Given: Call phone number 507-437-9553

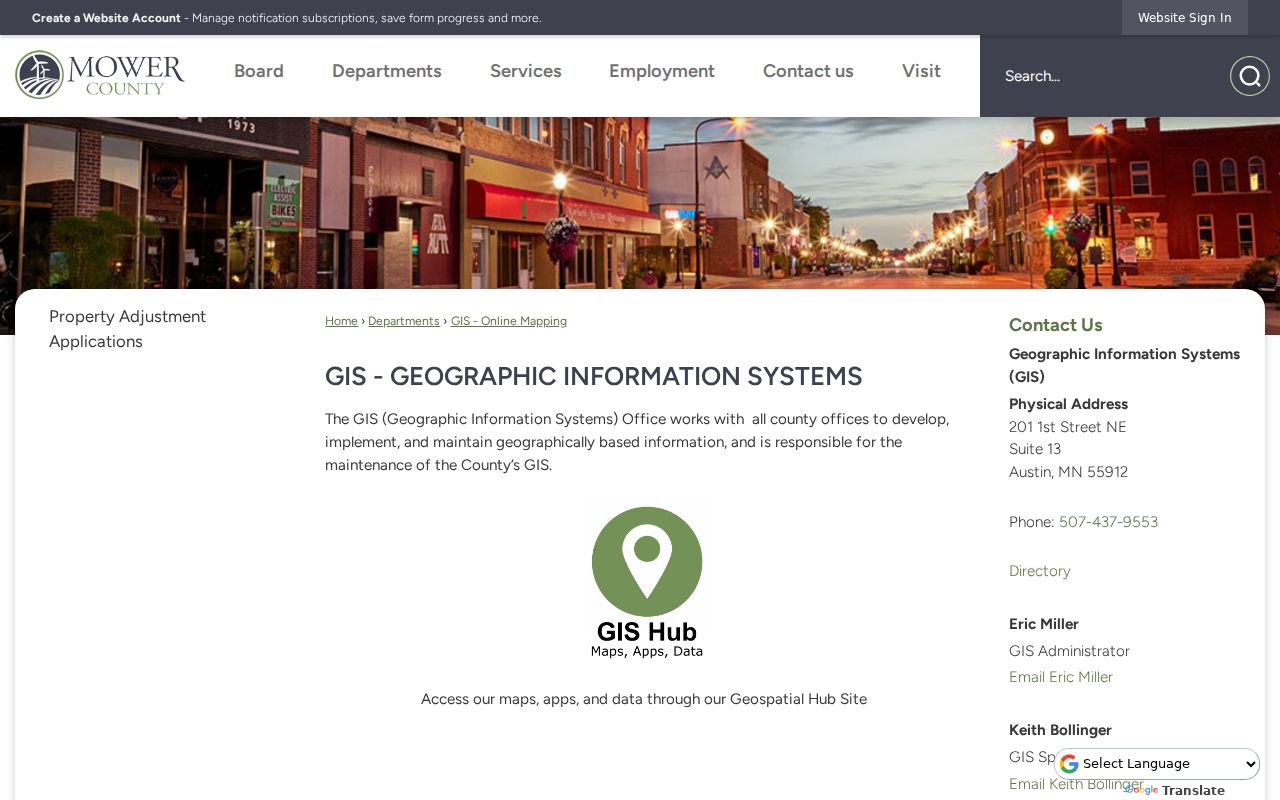Looking at the screenshot, I should click(x=1108, y=522).
